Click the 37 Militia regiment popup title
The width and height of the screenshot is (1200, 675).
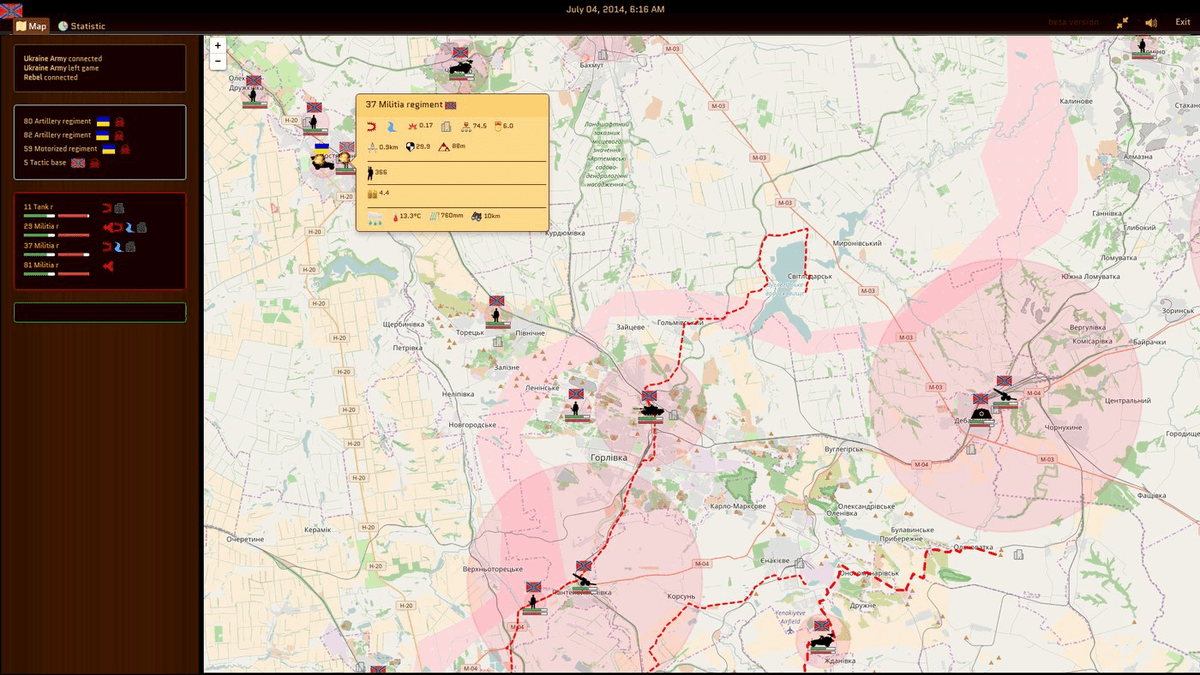pos(405,104)
